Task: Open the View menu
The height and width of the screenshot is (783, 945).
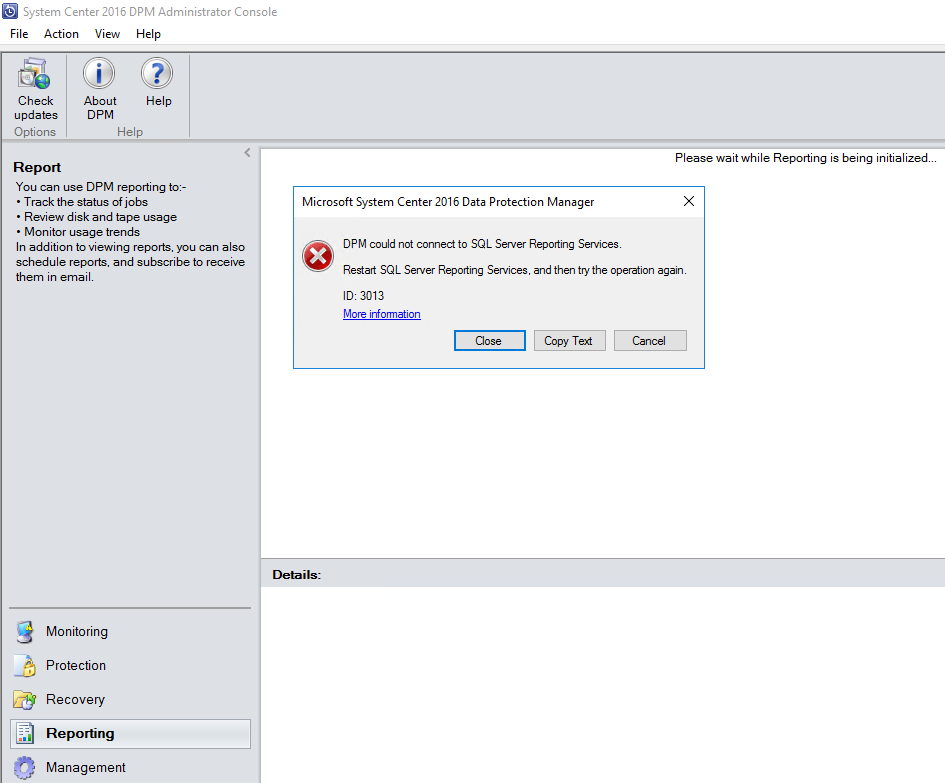Action: [107, 34]
